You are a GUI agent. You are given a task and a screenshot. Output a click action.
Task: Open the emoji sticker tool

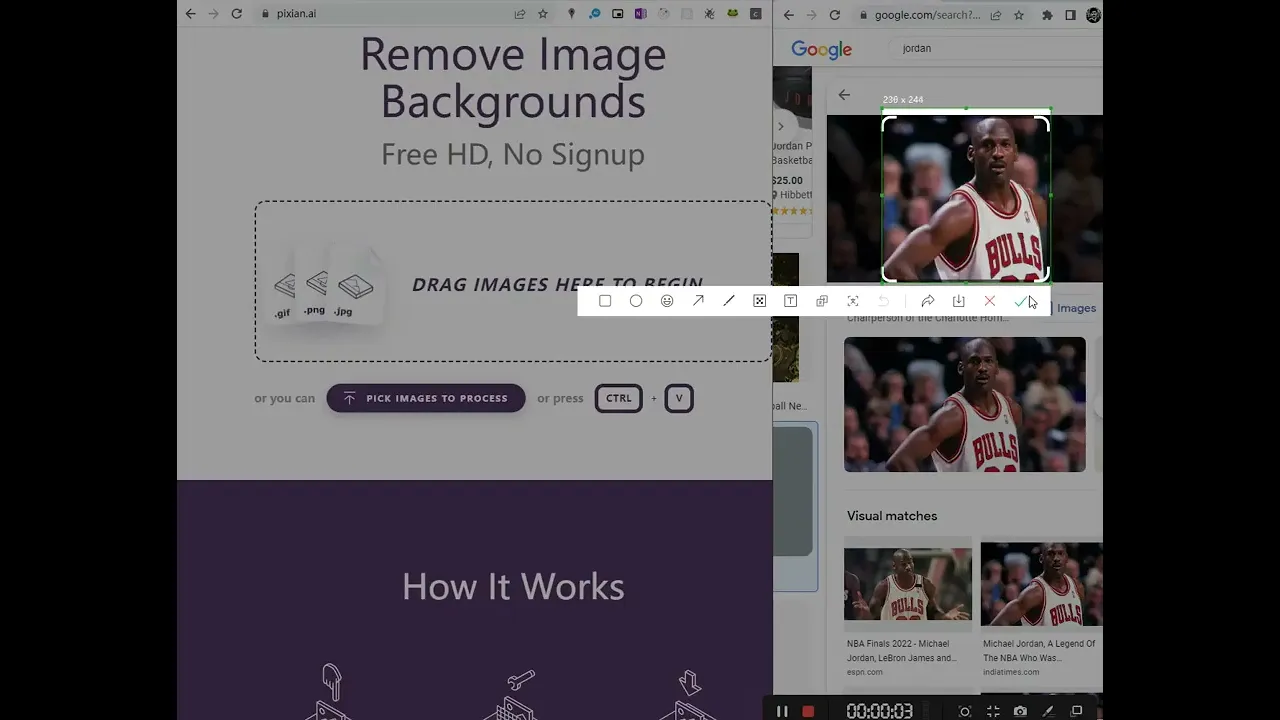click(x=667, y=301)
